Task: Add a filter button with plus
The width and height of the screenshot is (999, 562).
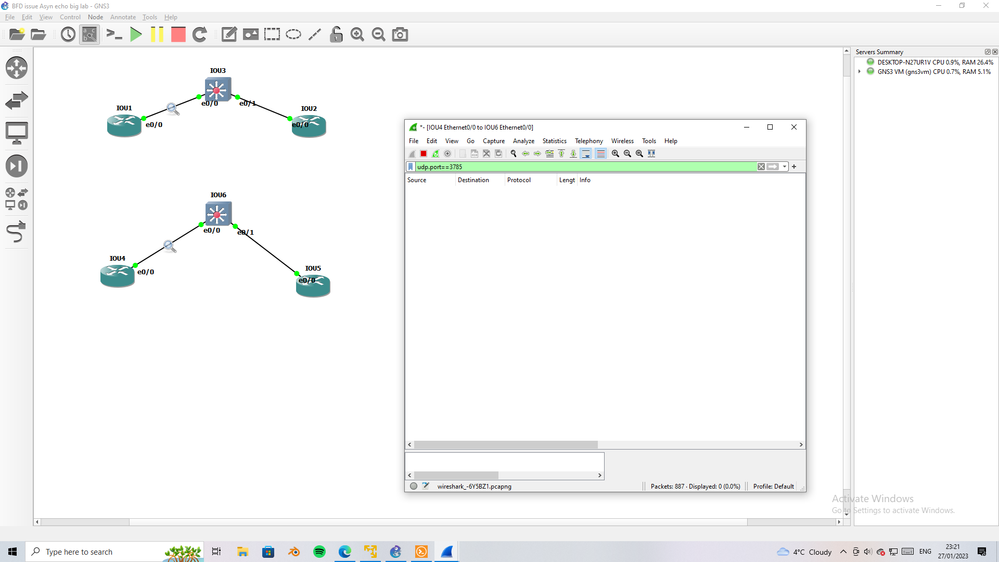Action: click(x=794, y=166)
